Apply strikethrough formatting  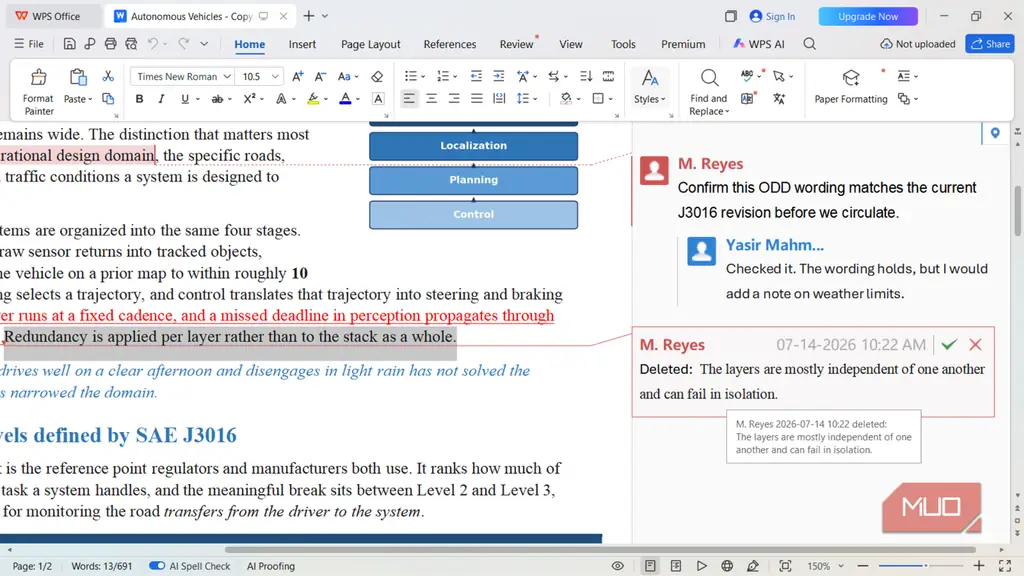tap(217, 99)
